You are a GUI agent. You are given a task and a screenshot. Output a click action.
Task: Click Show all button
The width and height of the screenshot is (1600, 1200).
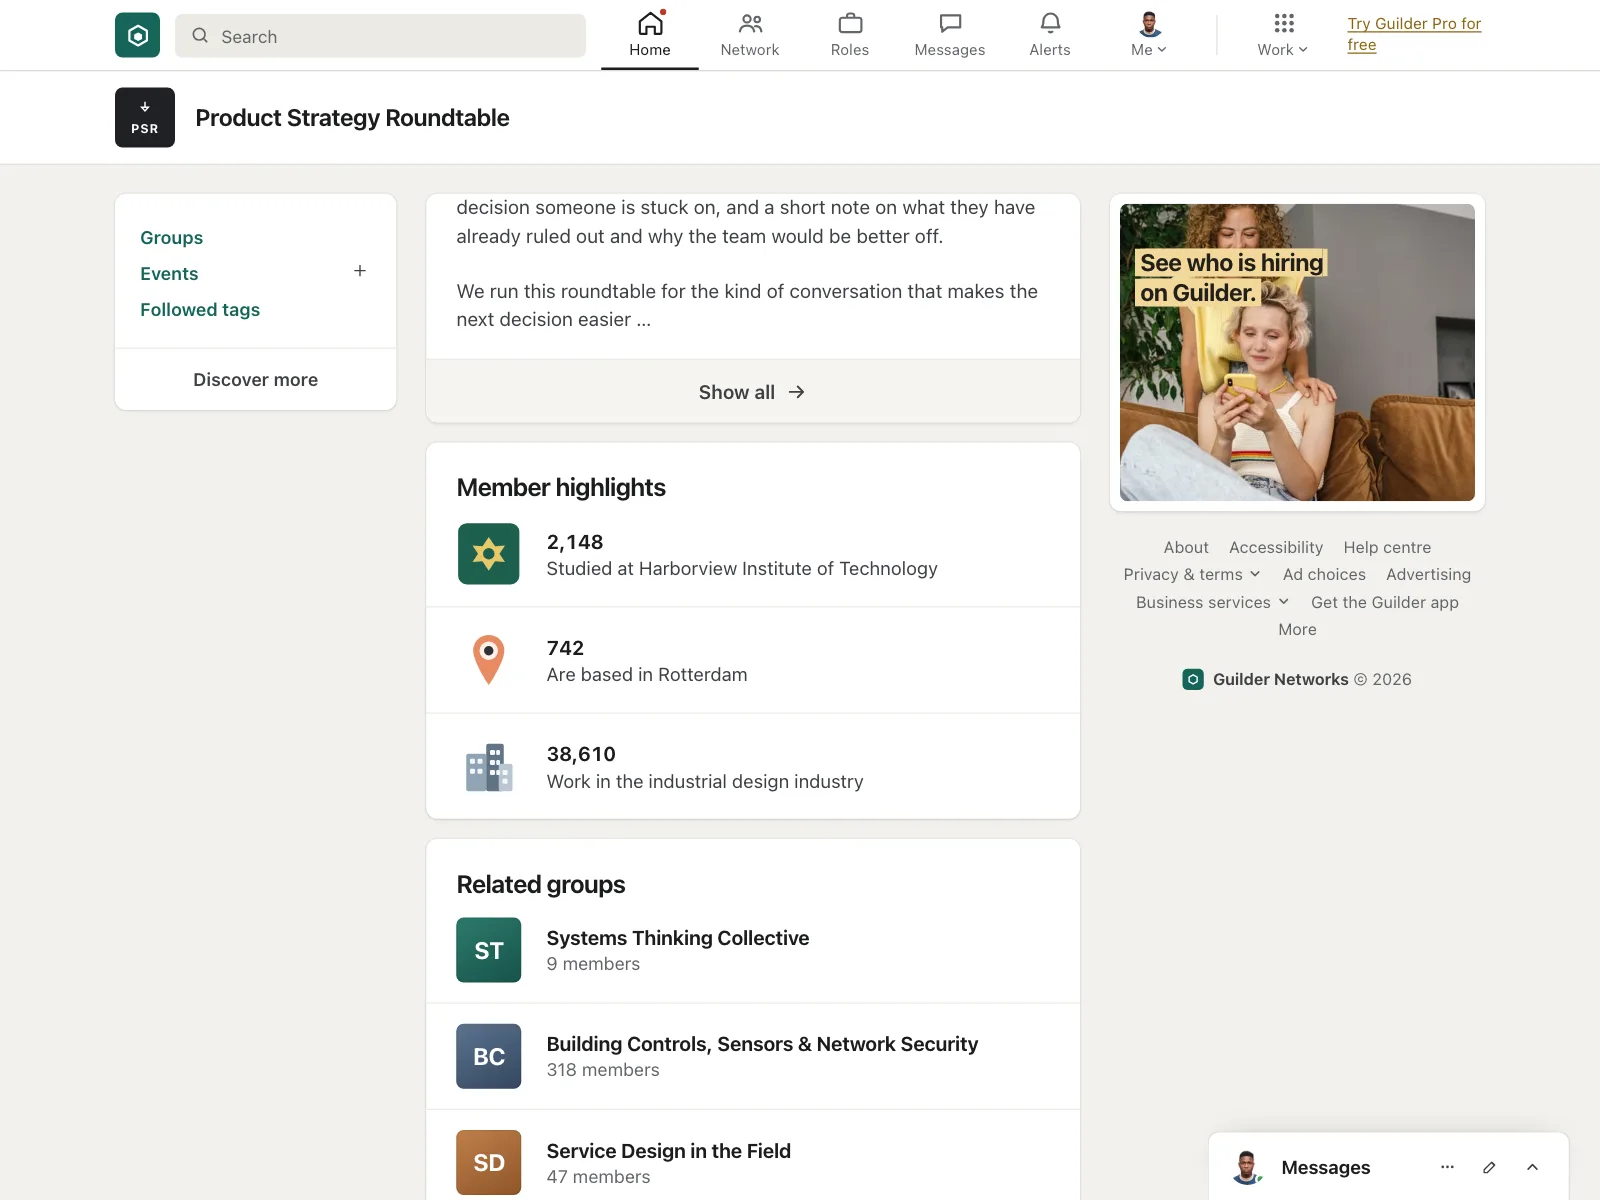pos(753,392)
